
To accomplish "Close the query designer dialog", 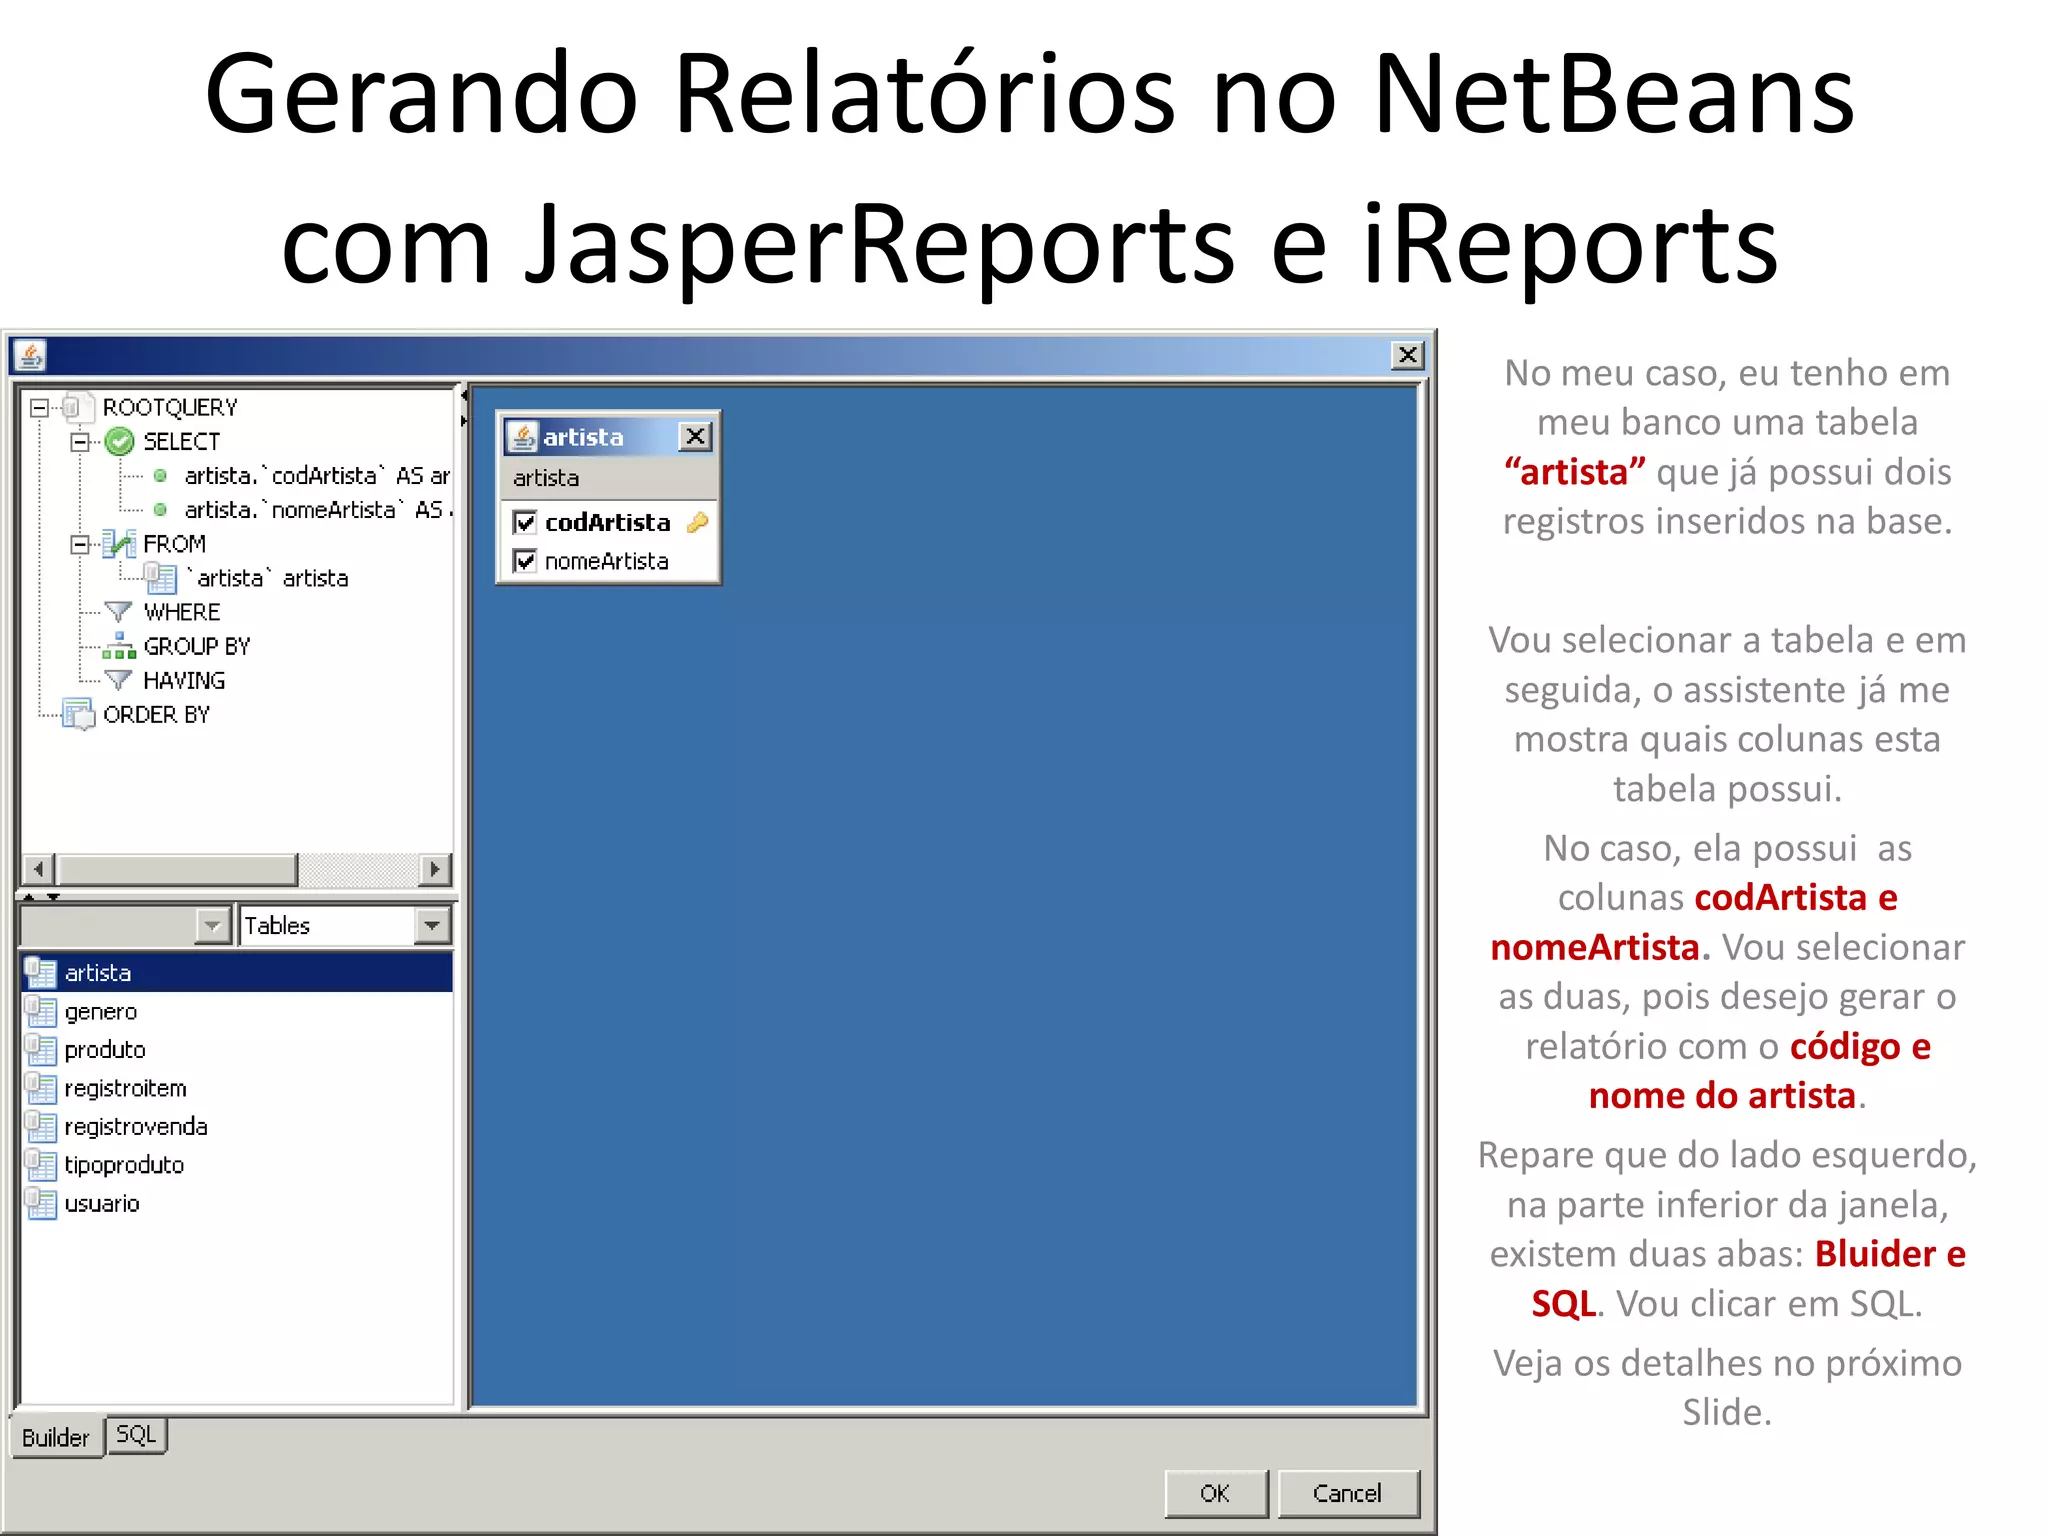I will (x=1408, y=355).
